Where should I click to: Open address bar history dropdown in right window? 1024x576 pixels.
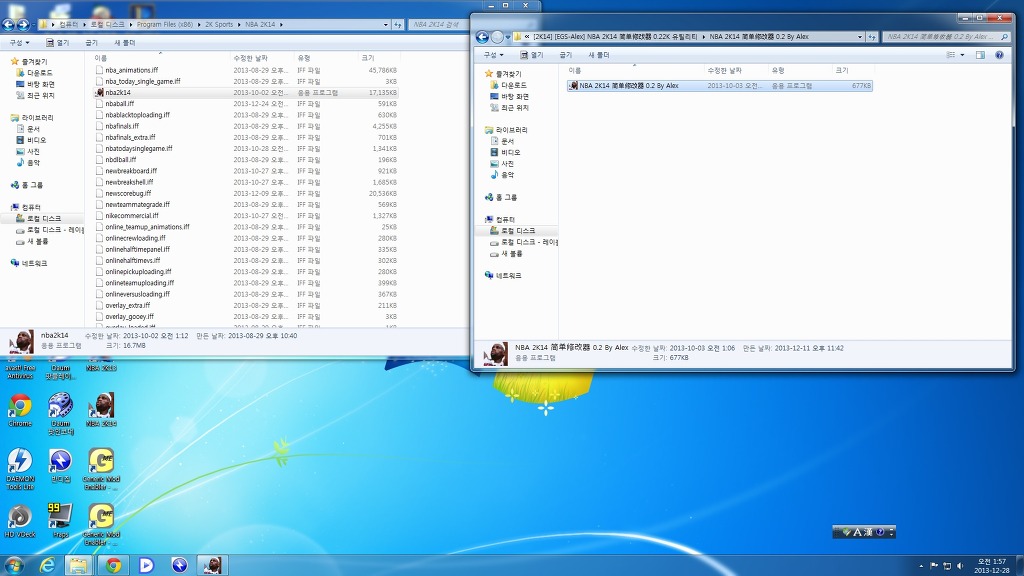click(861, 37)
